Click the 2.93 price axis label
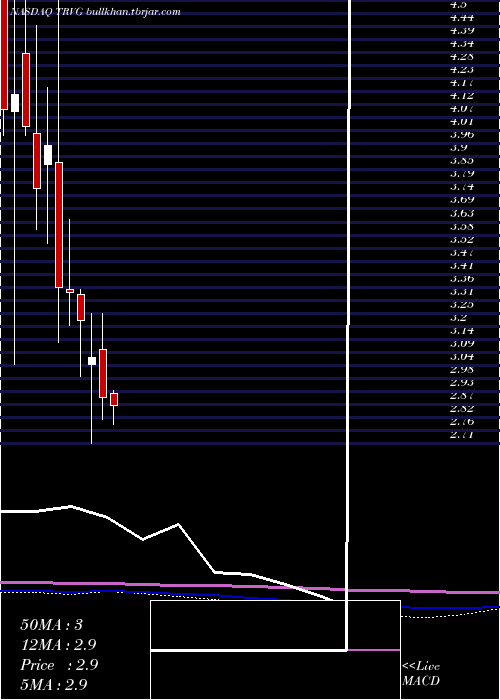Image resolution: width=500 pixels, height=700 pixels. pos(462,383)
